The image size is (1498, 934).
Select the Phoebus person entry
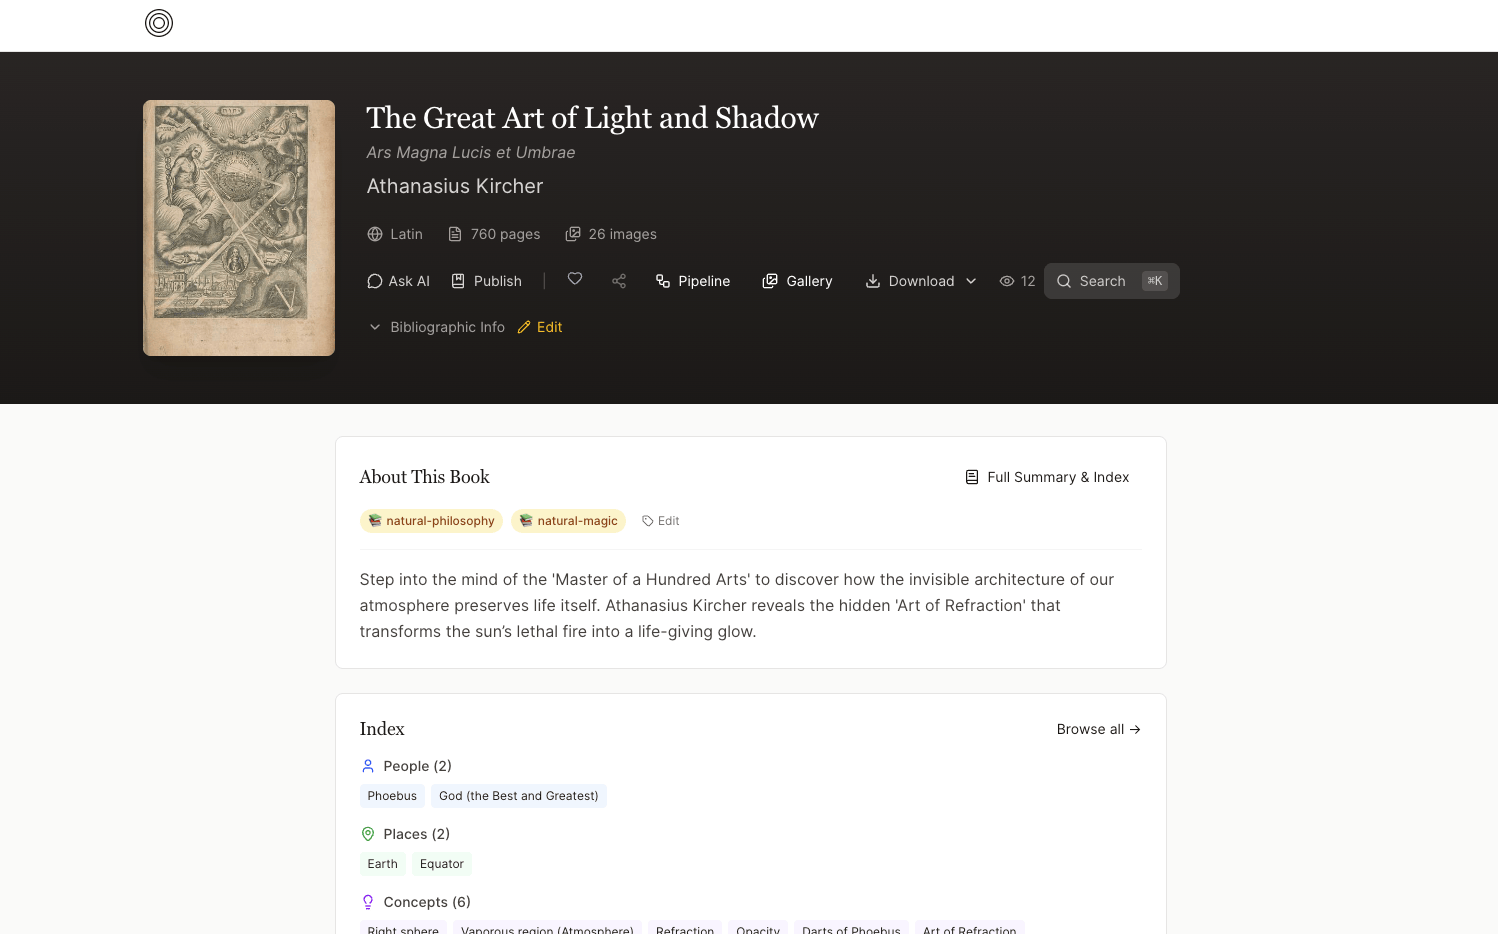pos(392,795)
